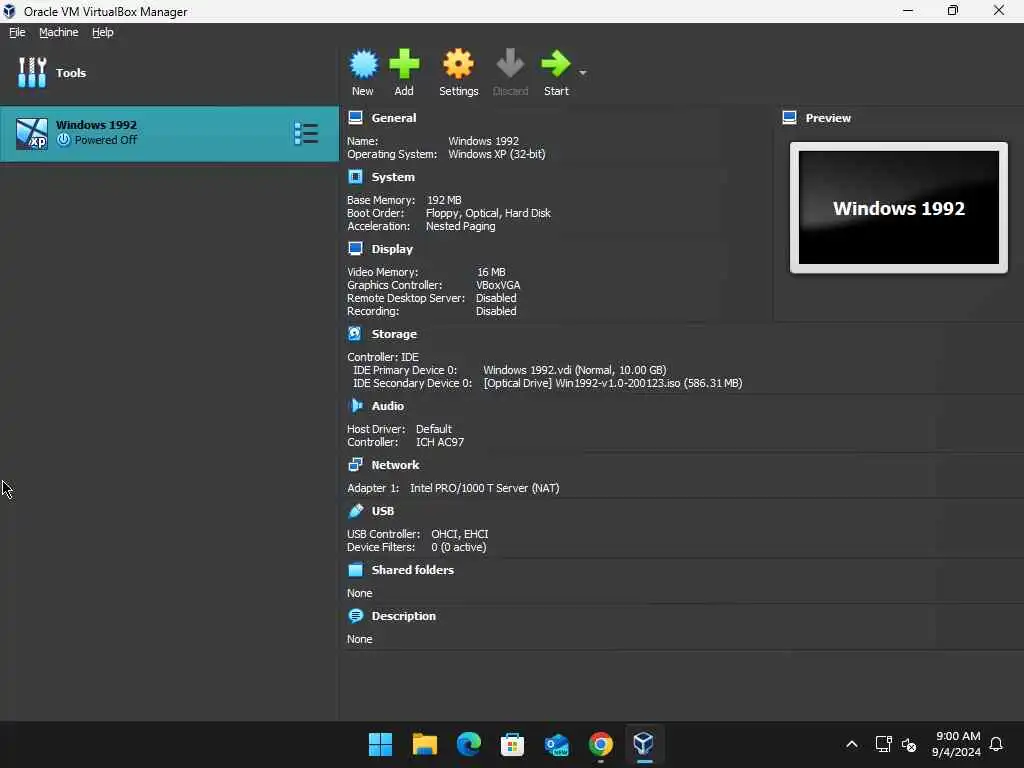Image resolution: width=1024 pixels, height=768 pixels.
Task: Click the System section chip icon
Action: [355, 177]
